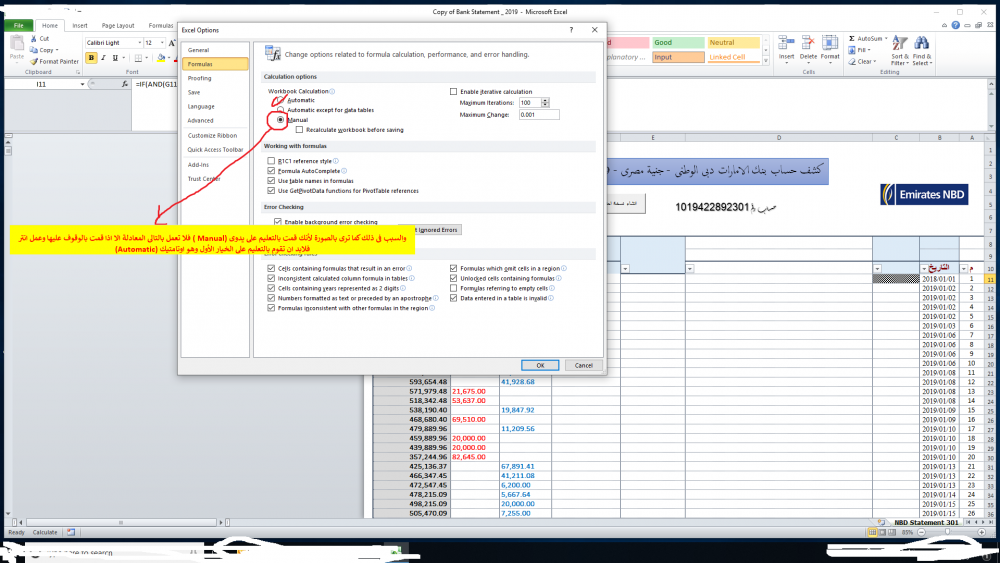Click the Find & Select binoculars icon
1000x563 pixels.
922,43
